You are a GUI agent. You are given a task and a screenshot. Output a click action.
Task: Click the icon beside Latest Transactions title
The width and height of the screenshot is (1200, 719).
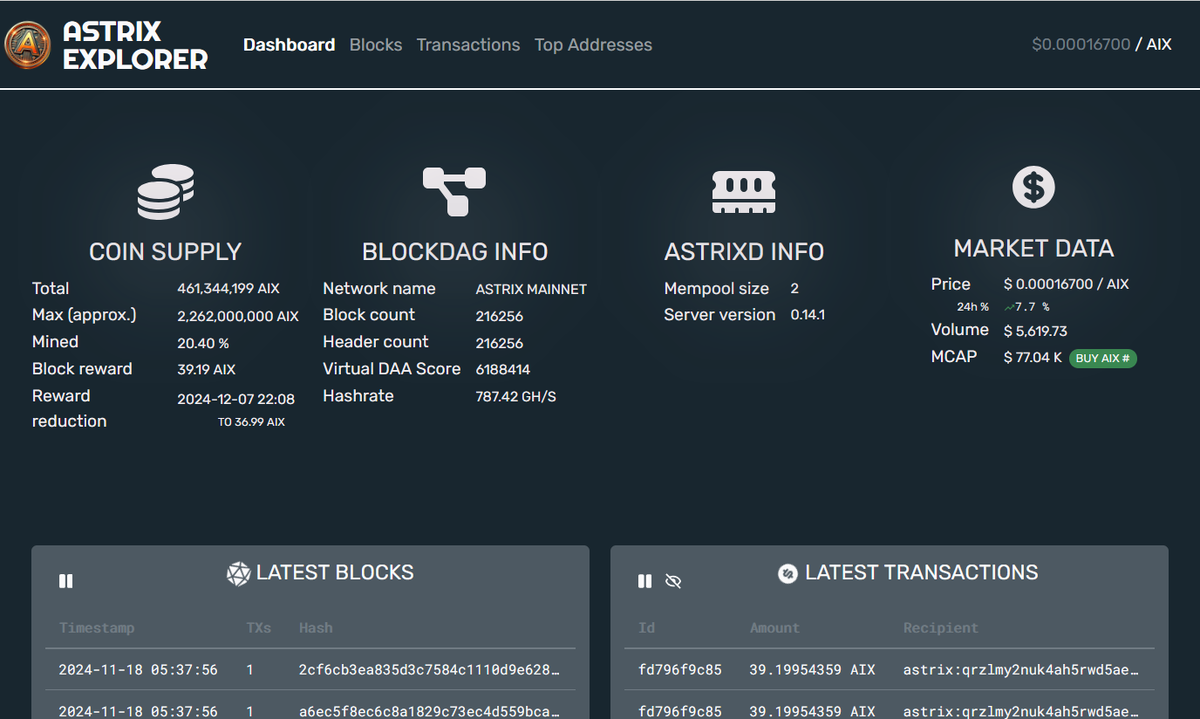788,574
